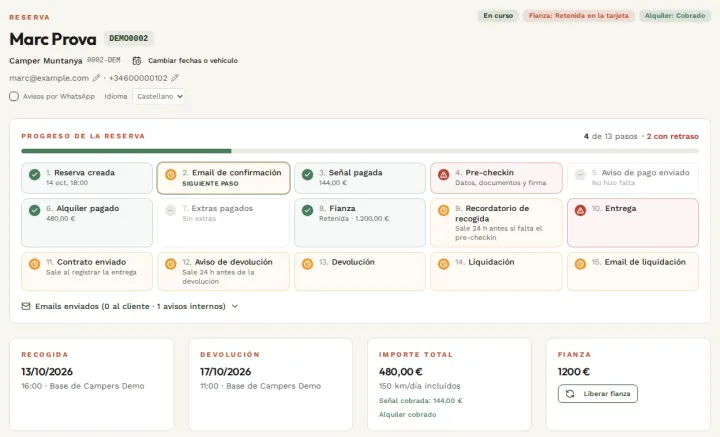The image size is (720, 437).
Task: Click the 0002-DEM vehicle code
Action: tap(104, 60)
